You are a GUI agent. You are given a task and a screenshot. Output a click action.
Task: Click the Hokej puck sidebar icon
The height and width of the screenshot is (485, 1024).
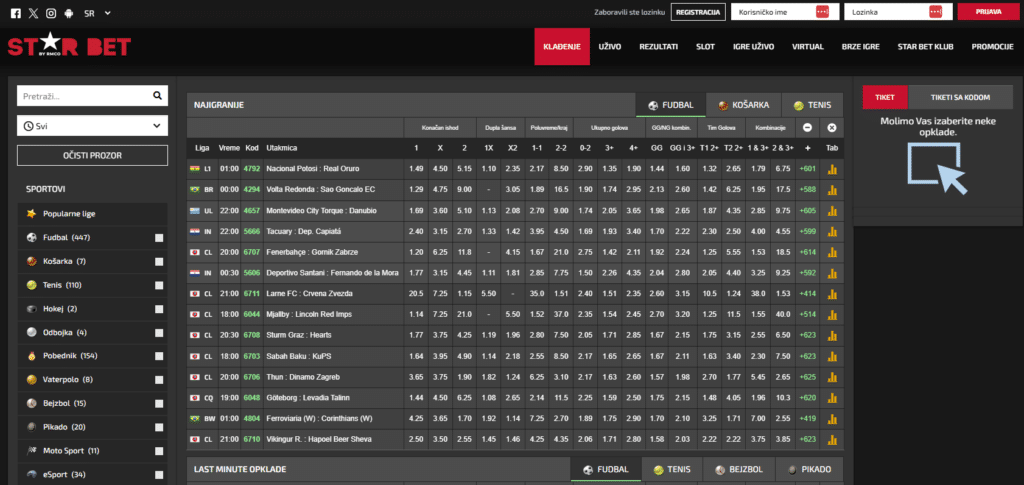(31, 309)
